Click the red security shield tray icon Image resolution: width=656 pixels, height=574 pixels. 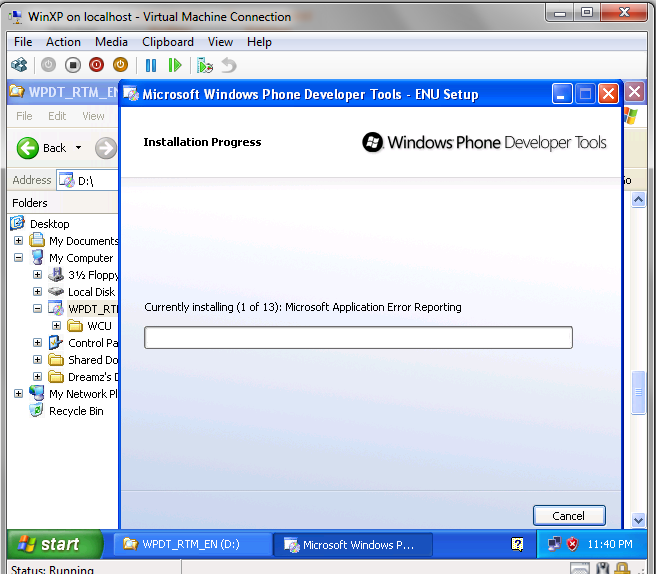pos(573,545)
